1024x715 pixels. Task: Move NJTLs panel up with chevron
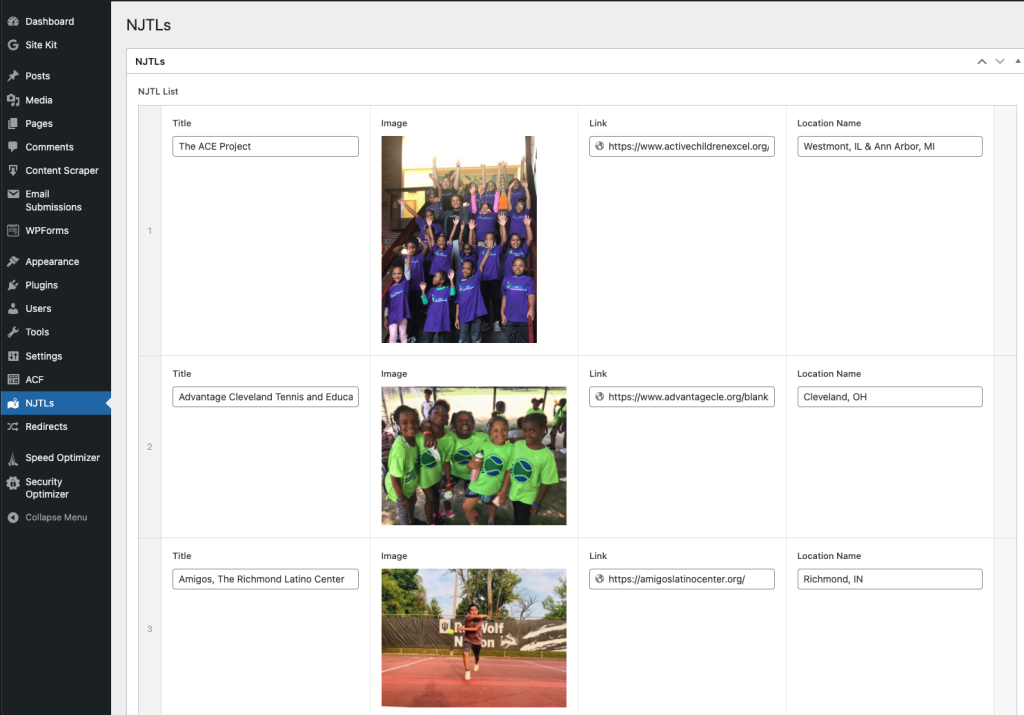[982, 61]
